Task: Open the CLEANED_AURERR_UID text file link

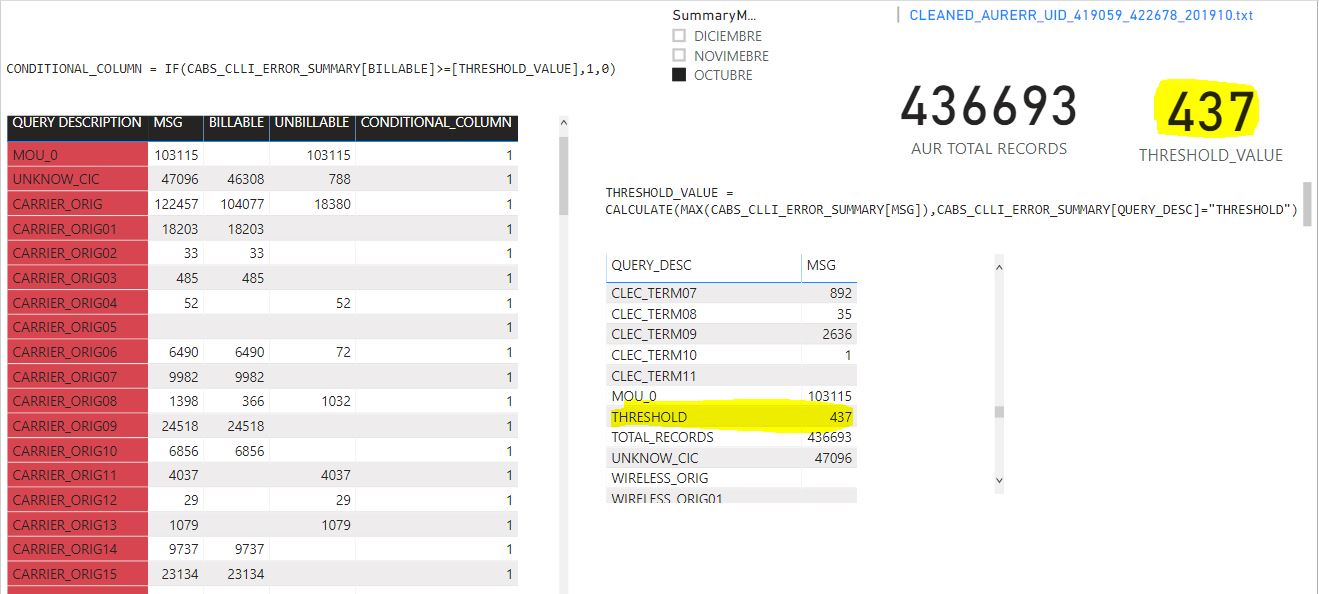Action: [1081, 15]
